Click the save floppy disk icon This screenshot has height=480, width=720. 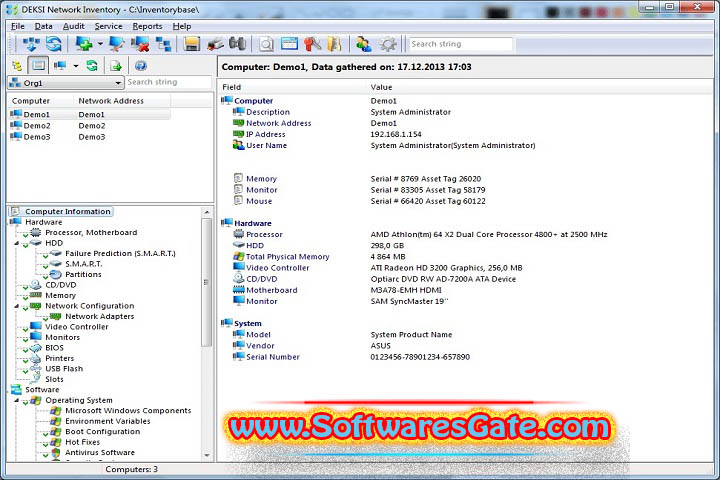point(191,44)
